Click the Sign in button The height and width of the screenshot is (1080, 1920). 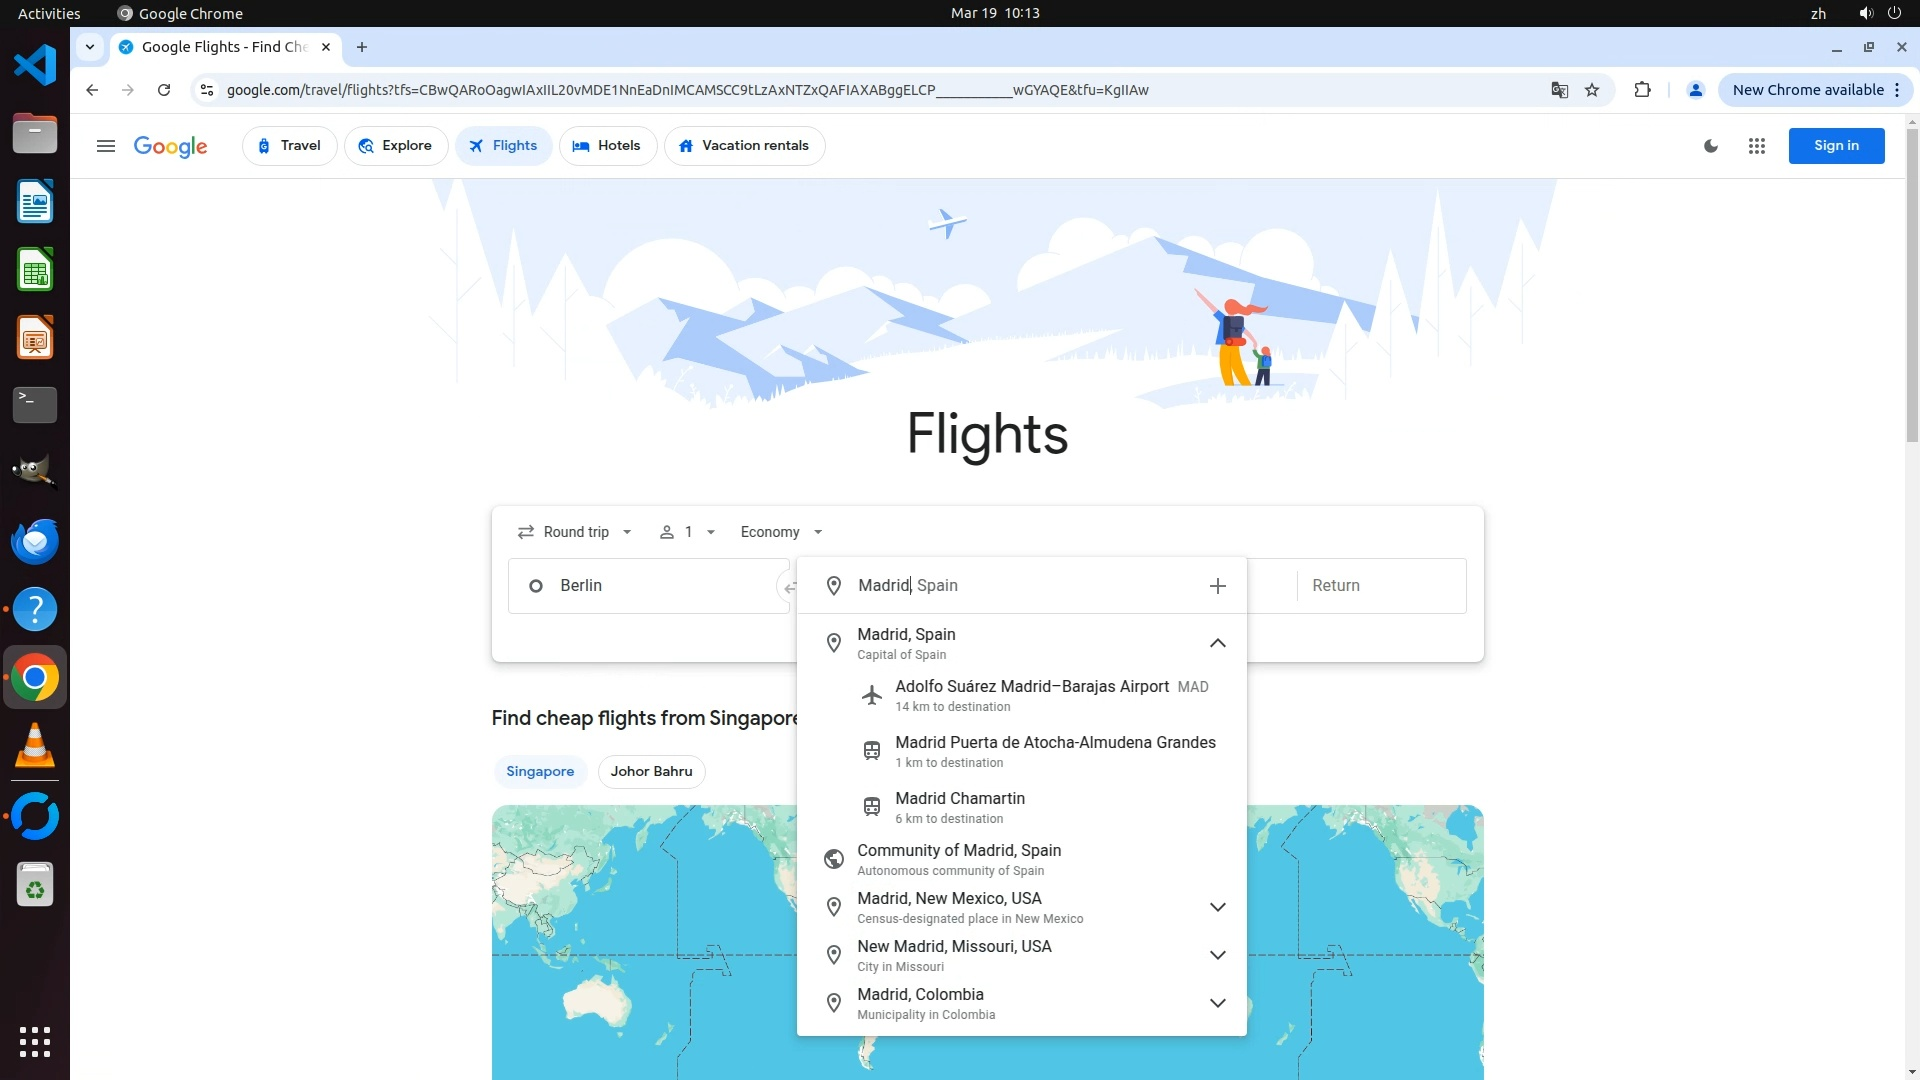click(x=1835, y=146)
